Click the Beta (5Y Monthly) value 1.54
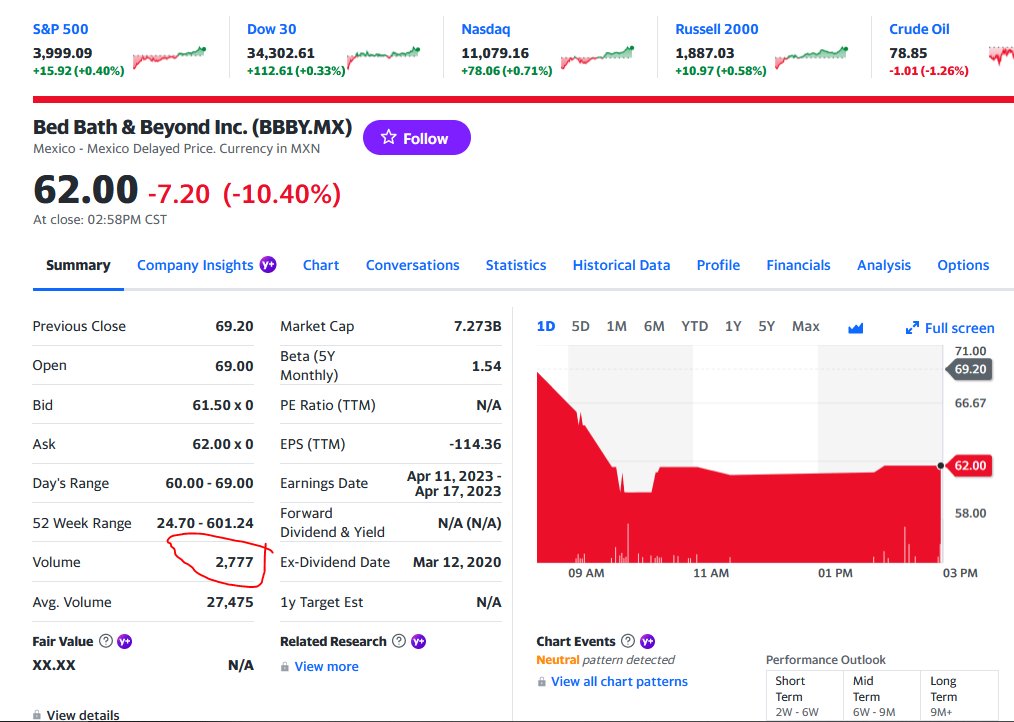1014x722 pixels. 486,366
